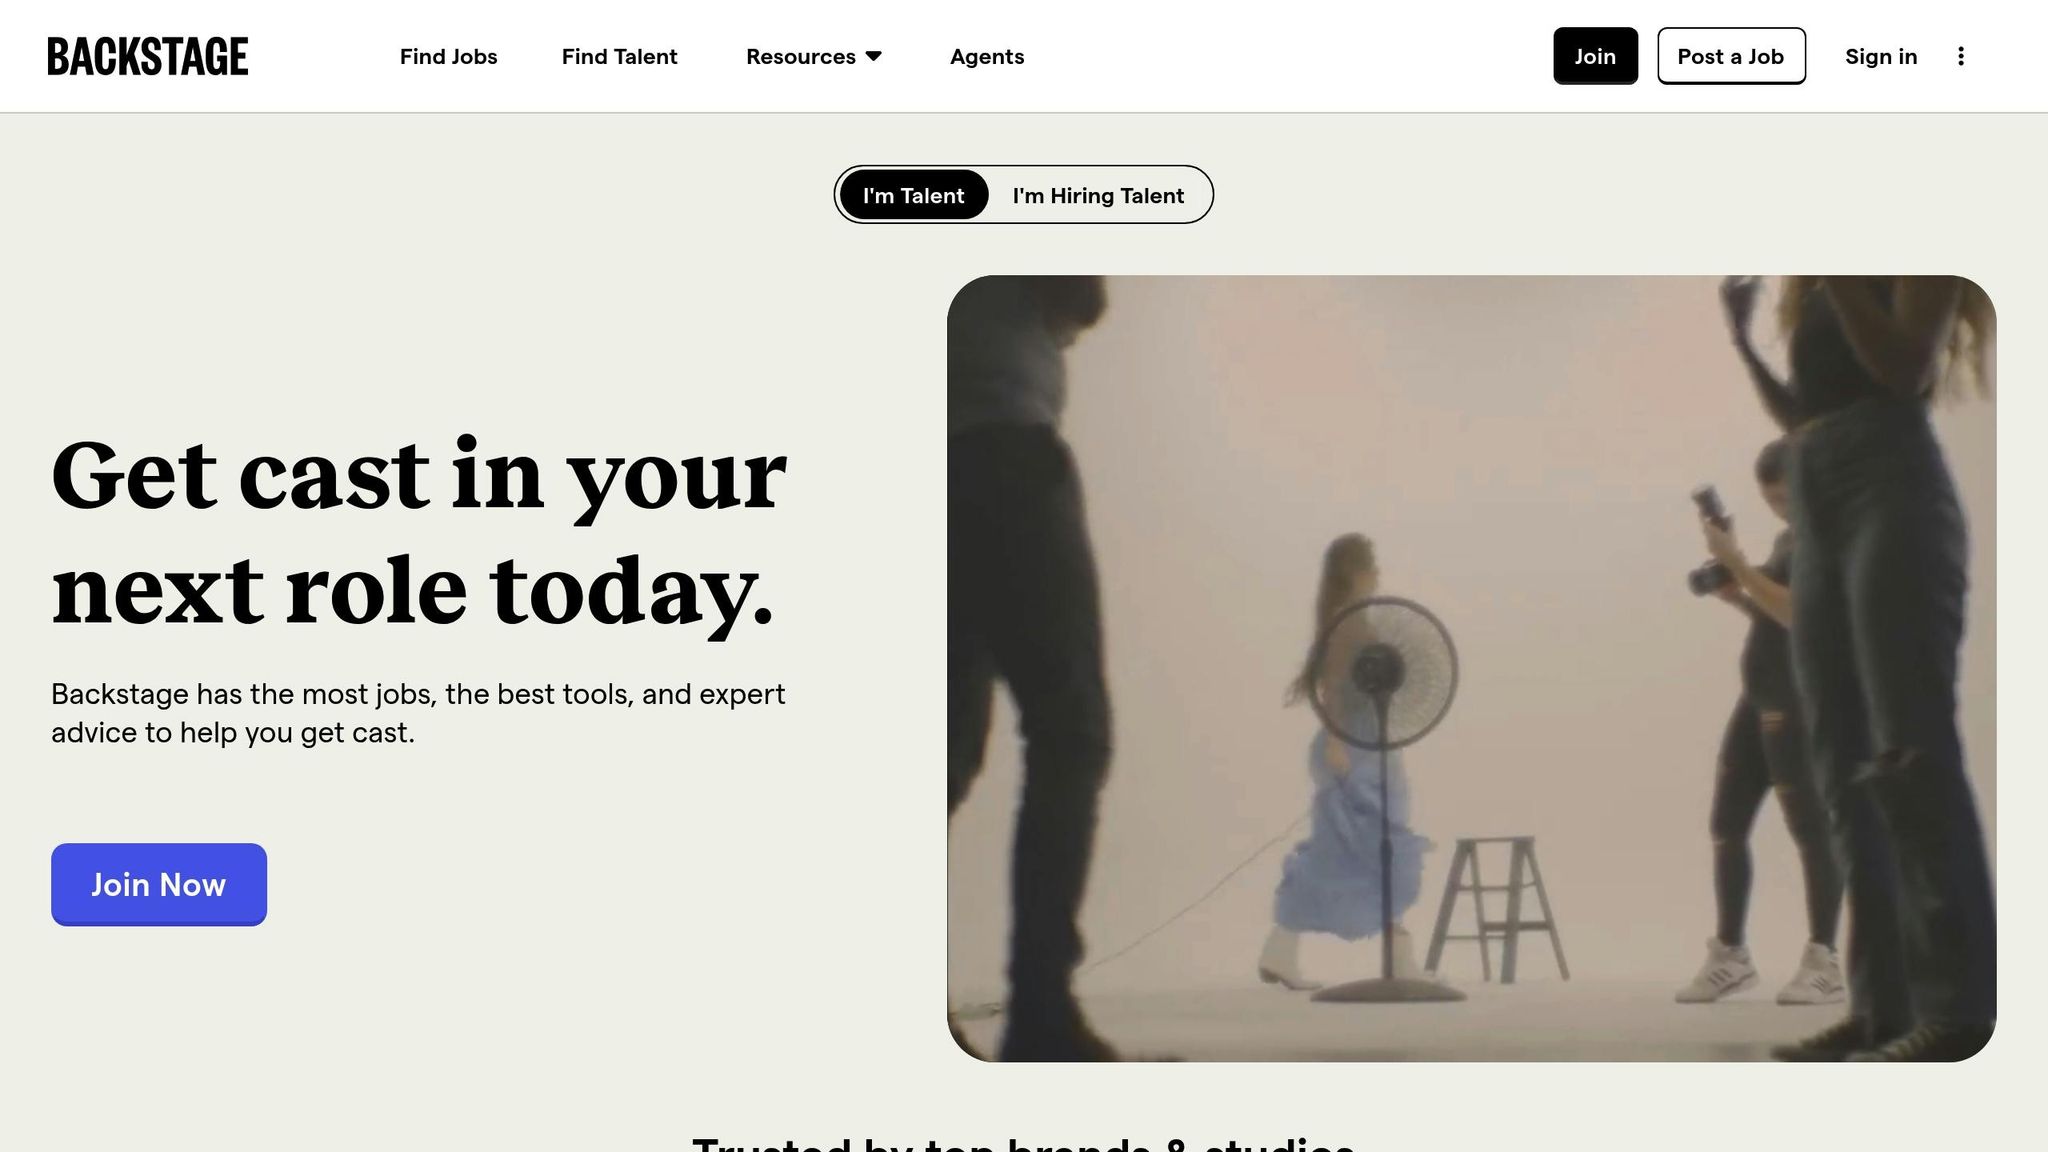Click the blue Join Now button
2048x1152 pixels.
coord(159,884)
